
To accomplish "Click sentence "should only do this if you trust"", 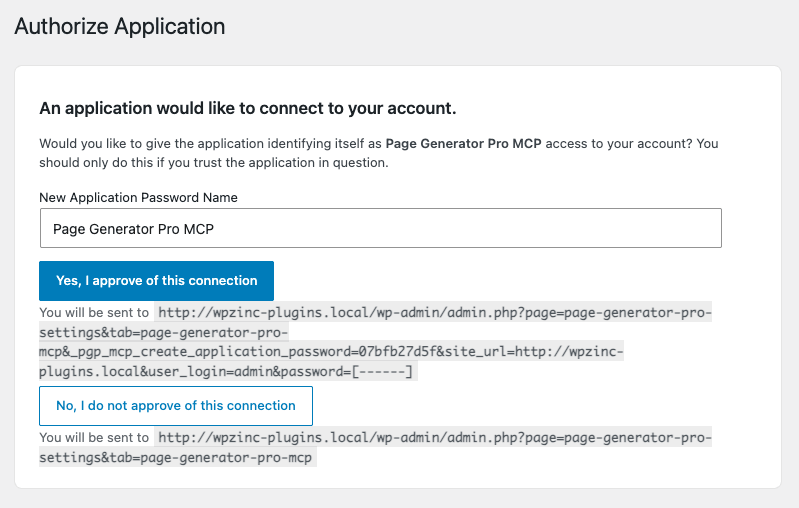I will [x=214, y=163].
